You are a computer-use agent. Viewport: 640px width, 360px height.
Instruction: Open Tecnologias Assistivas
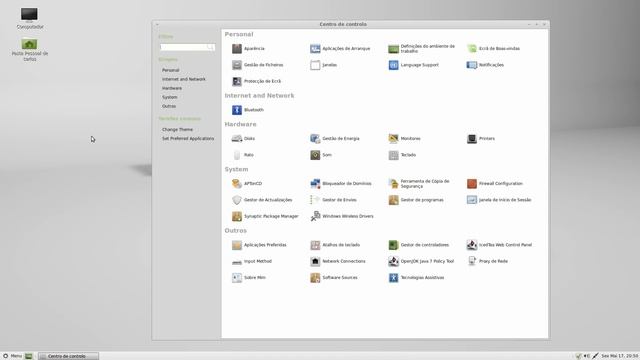coord(416,277)
